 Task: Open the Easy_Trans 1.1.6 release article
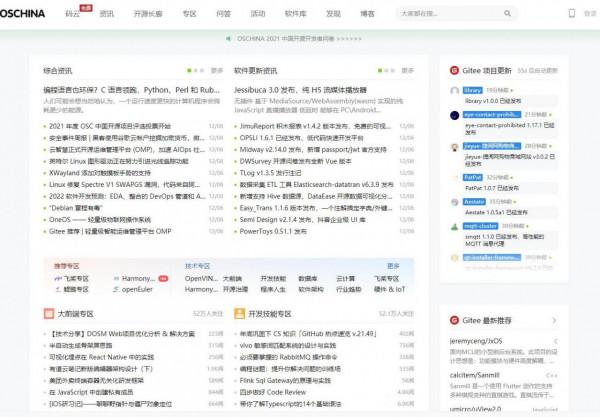pos(316,208)
